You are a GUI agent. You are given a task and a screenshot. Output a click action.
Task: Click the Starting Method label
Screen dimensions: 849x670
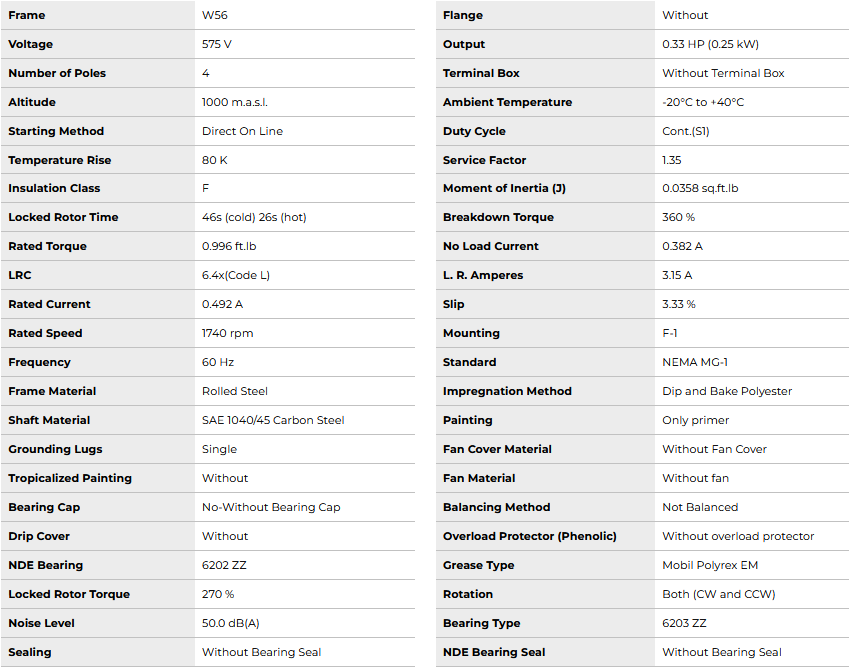(x=56, y=131)
